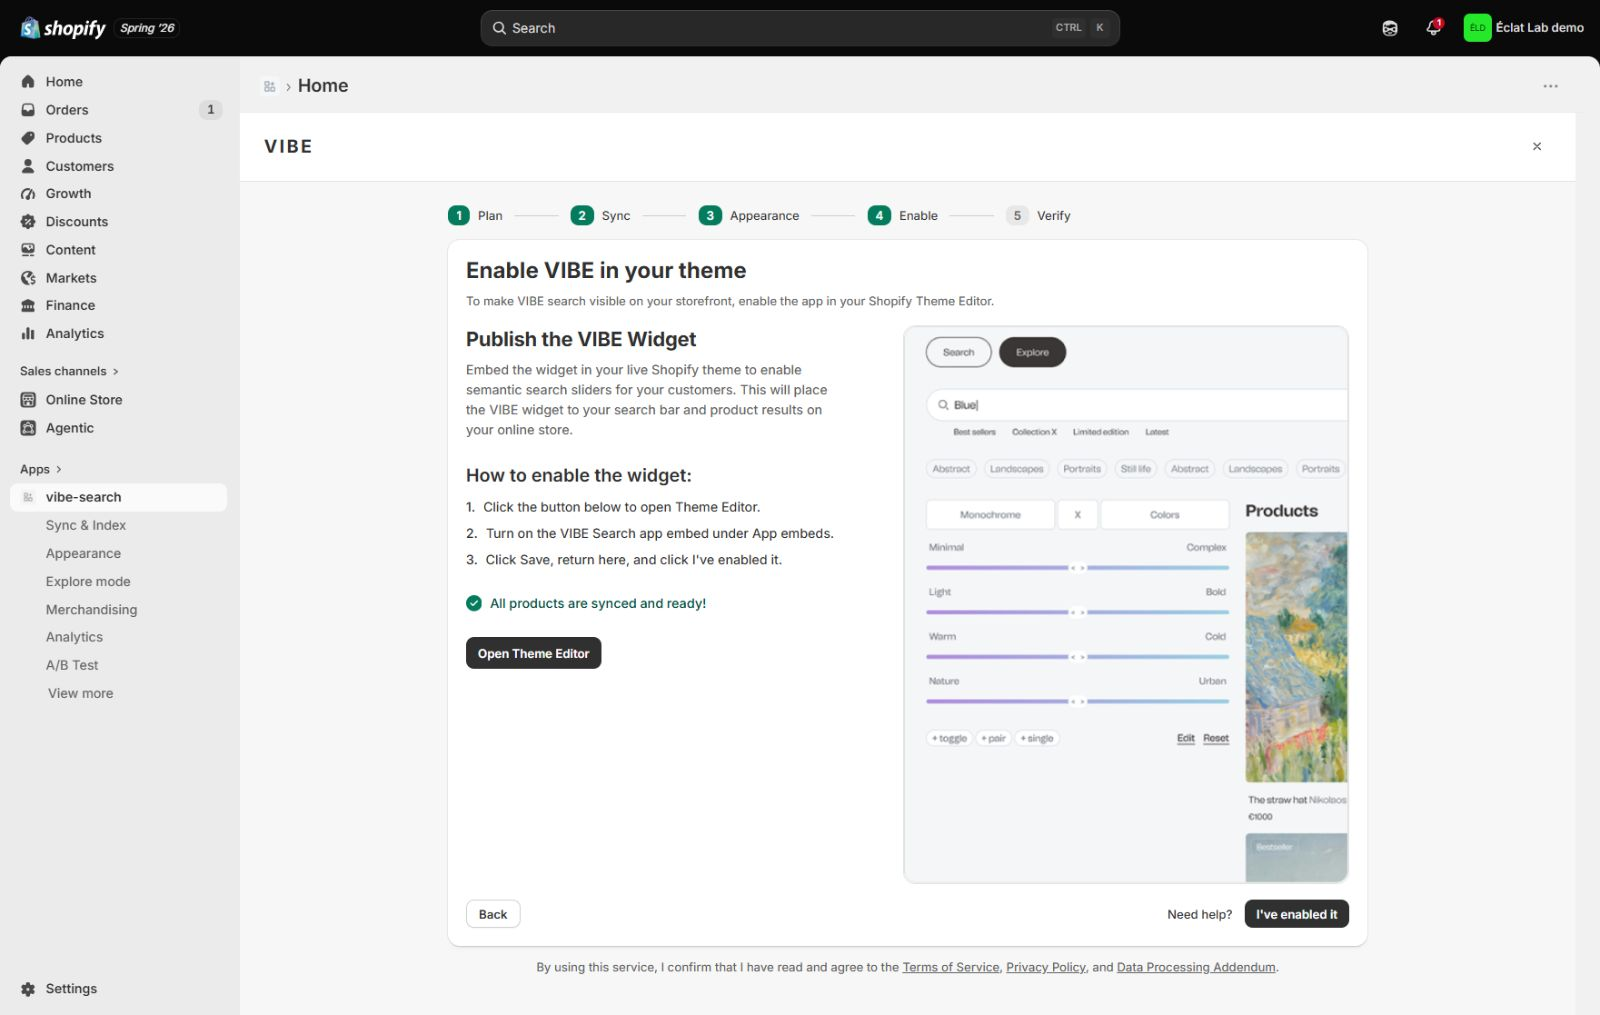
Task: Click View more in the app submenu
Action: coord(81,693)
